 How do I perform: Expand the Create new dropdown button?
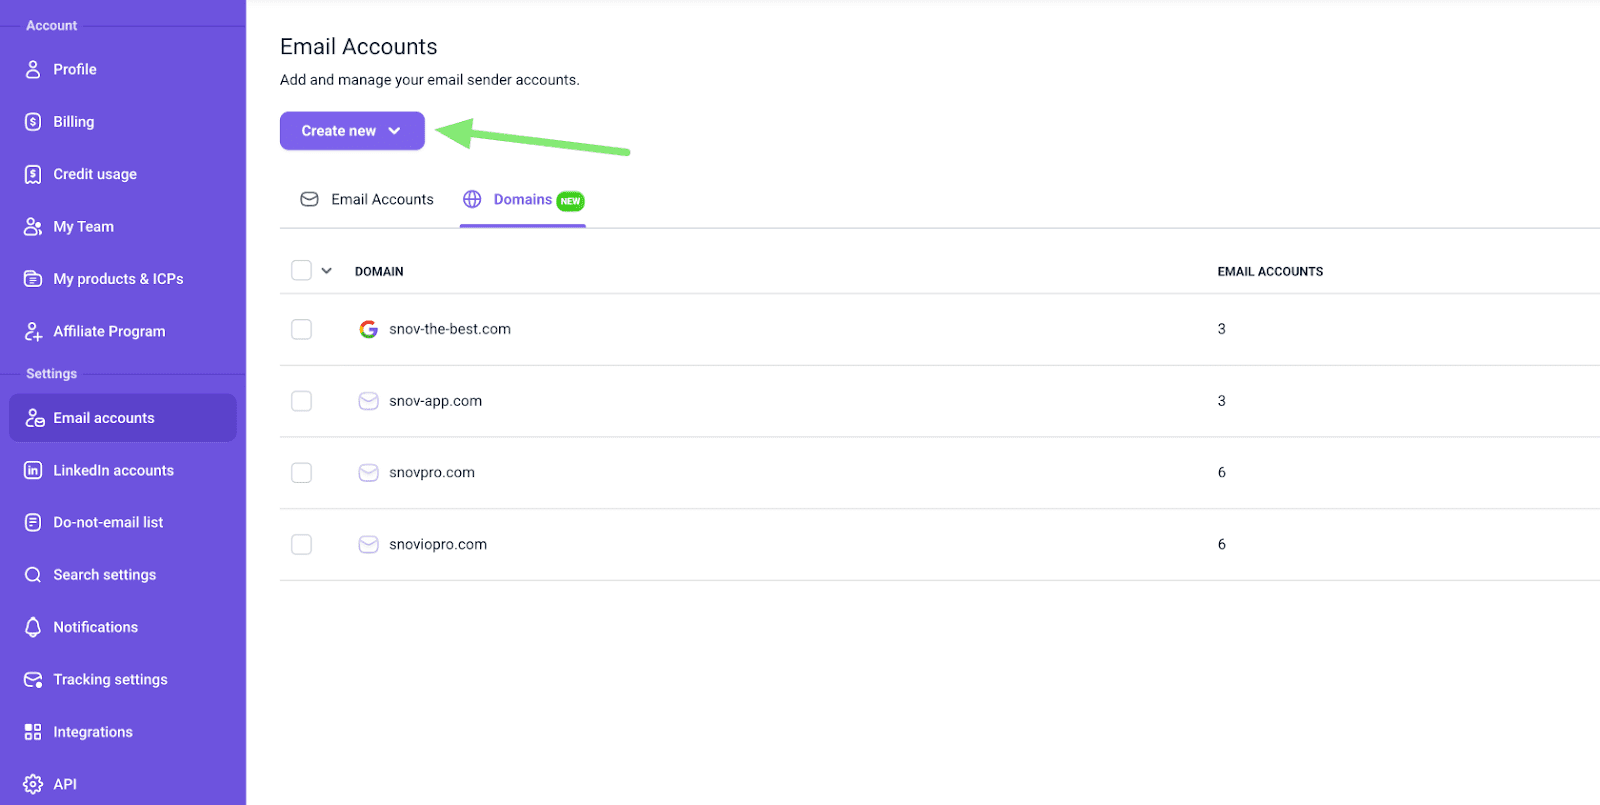coord(352,131)
